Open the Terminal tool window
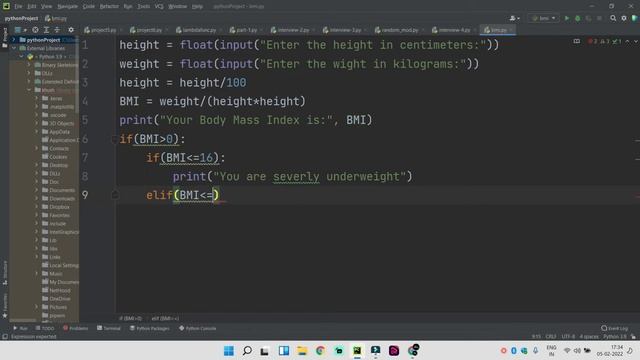The width and height of the screenshot is (640, 360). tap(109, 328)
